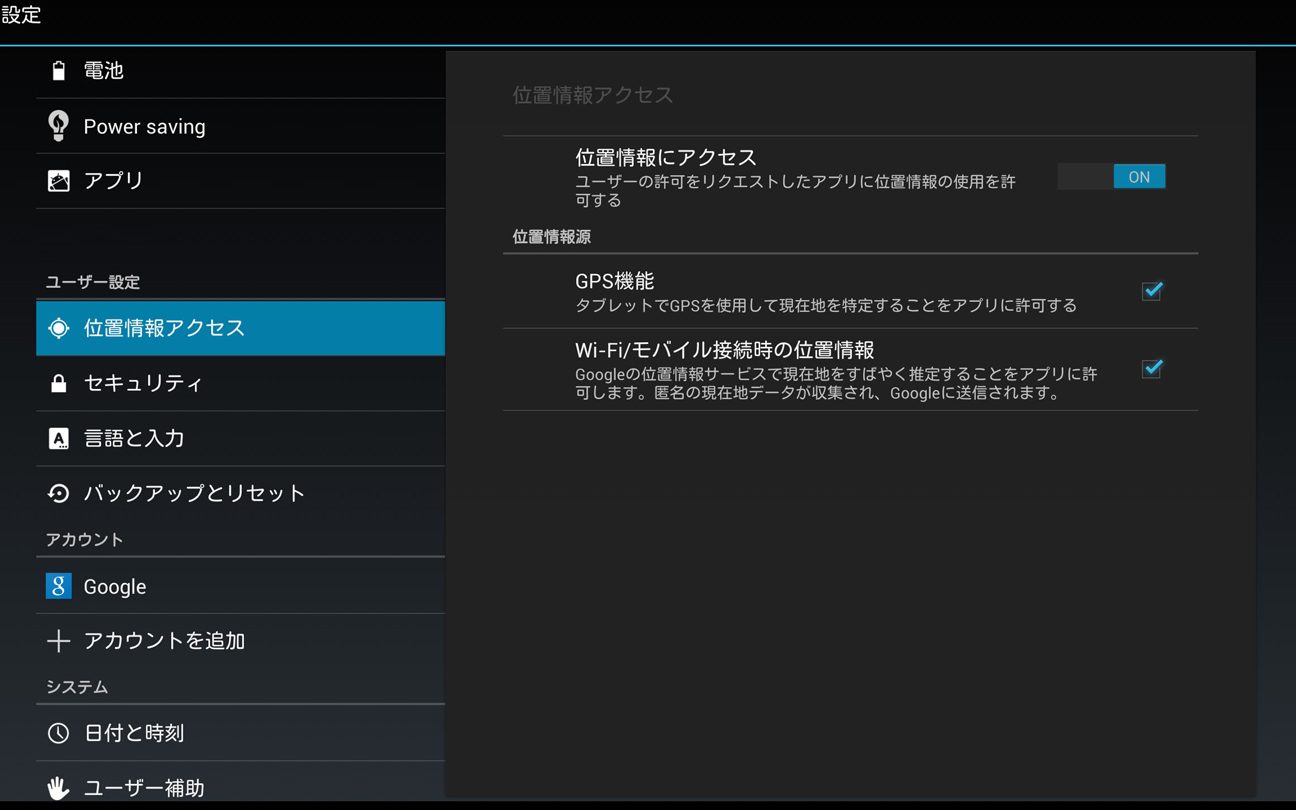The image size is (1296, 810).
Task: Click the システム section header
Action: (77, 687)
